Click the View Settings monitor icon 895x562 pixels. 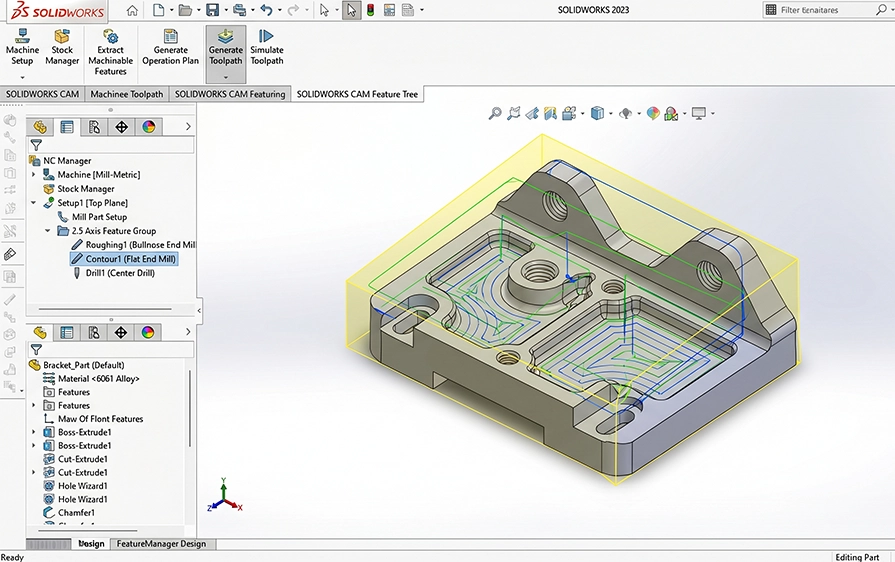tap(699, 114)
